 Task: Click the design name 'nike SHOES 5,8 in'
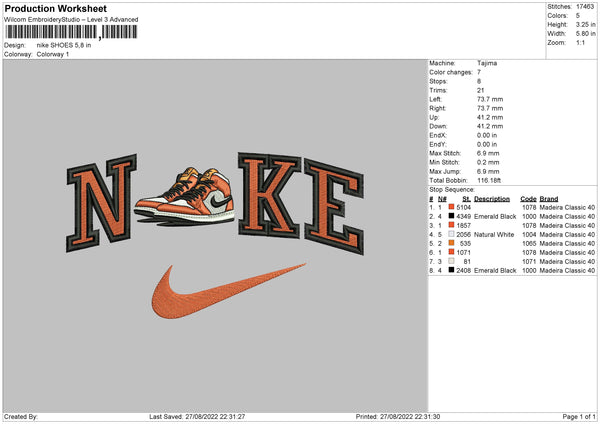64,45
